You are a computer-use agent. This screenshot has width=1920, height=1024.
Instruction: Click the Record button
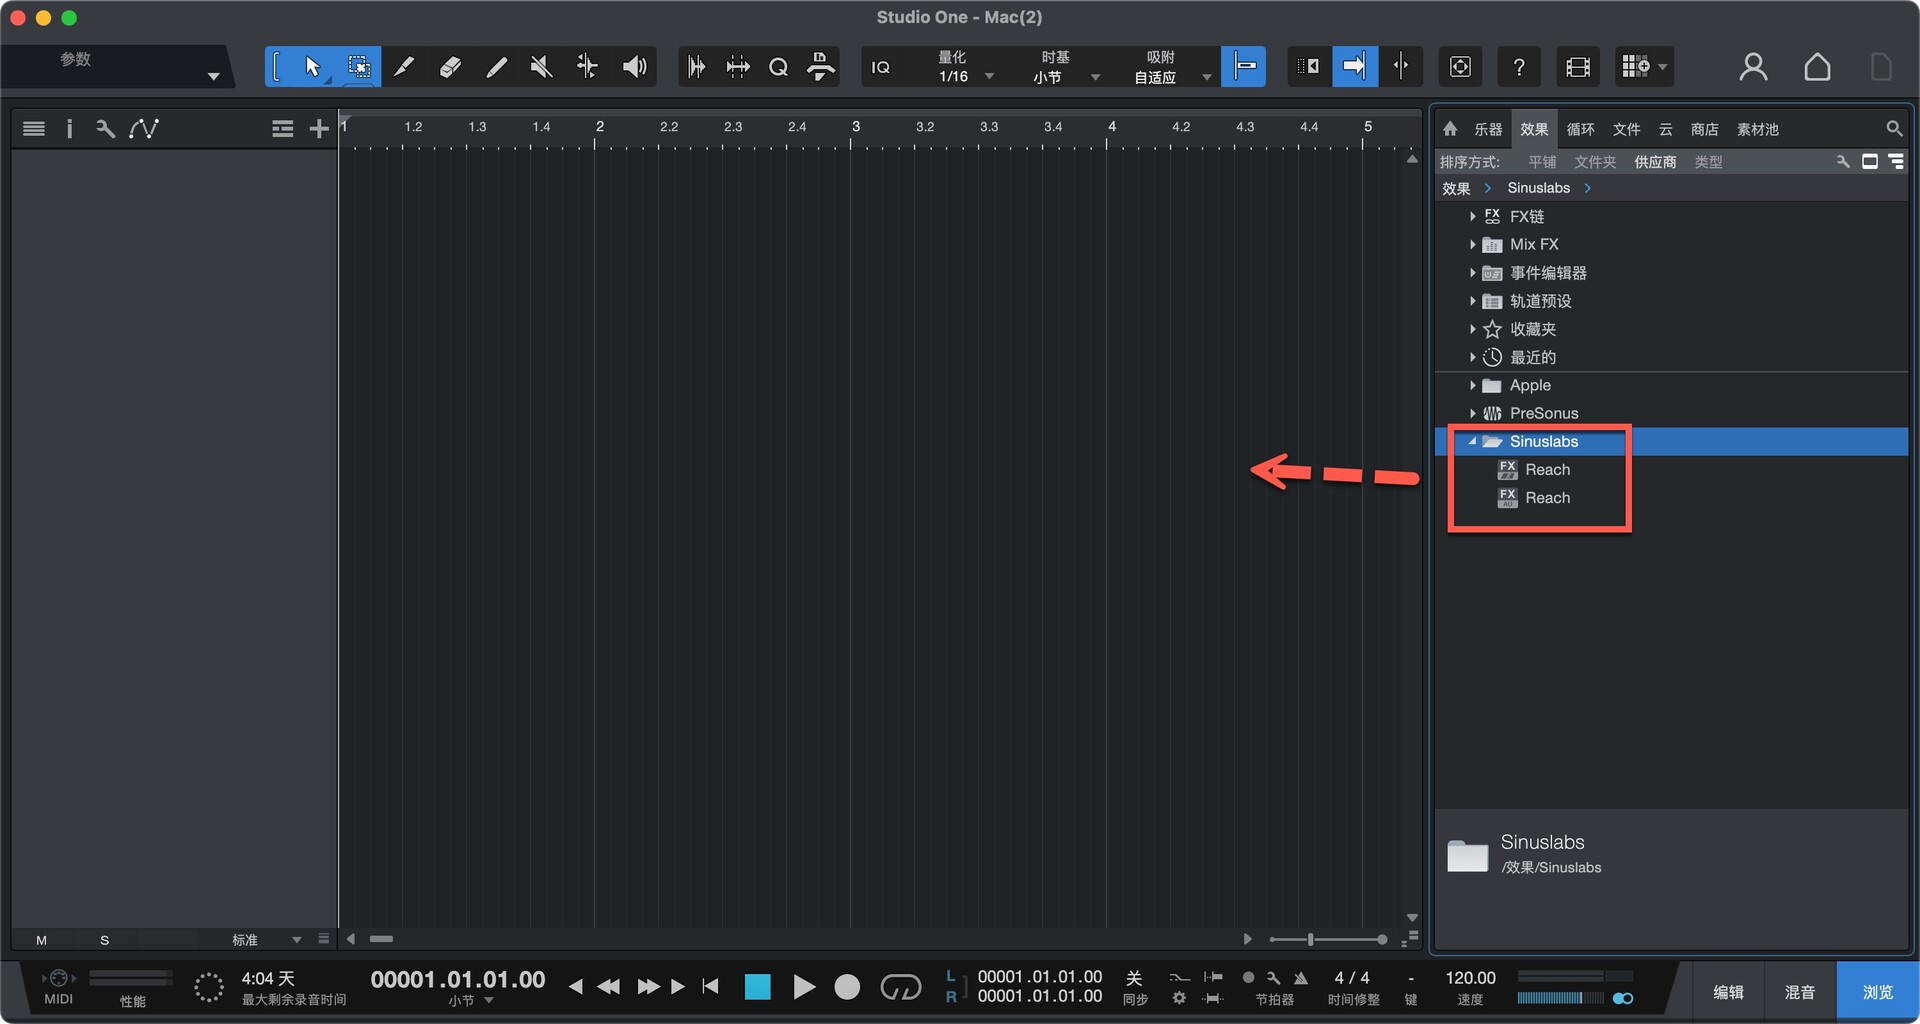pos(847,987)
